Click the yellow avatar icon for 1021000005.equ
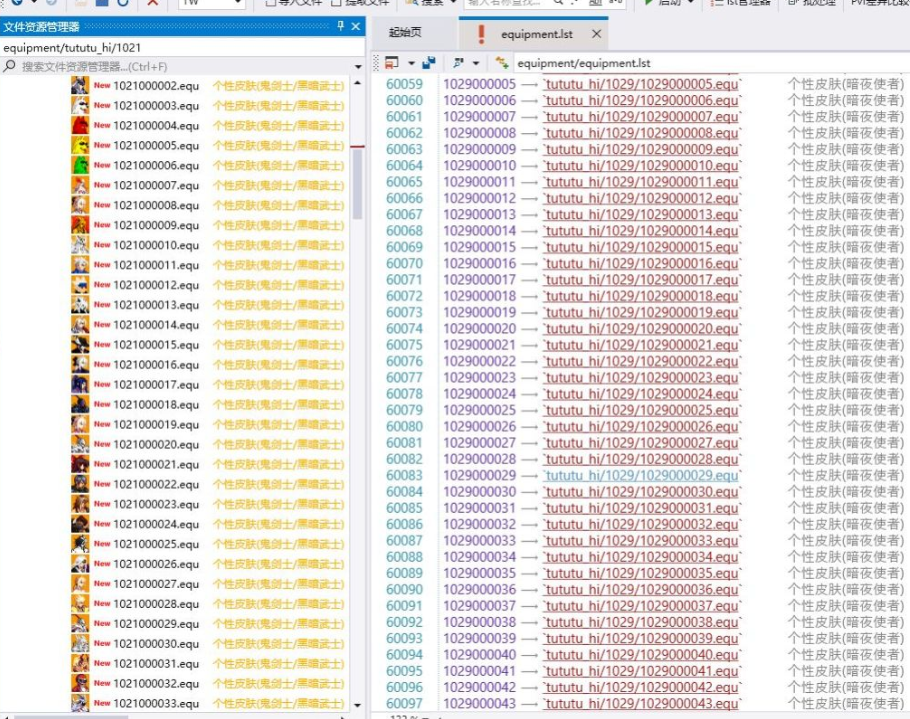 tap(80, 146)
